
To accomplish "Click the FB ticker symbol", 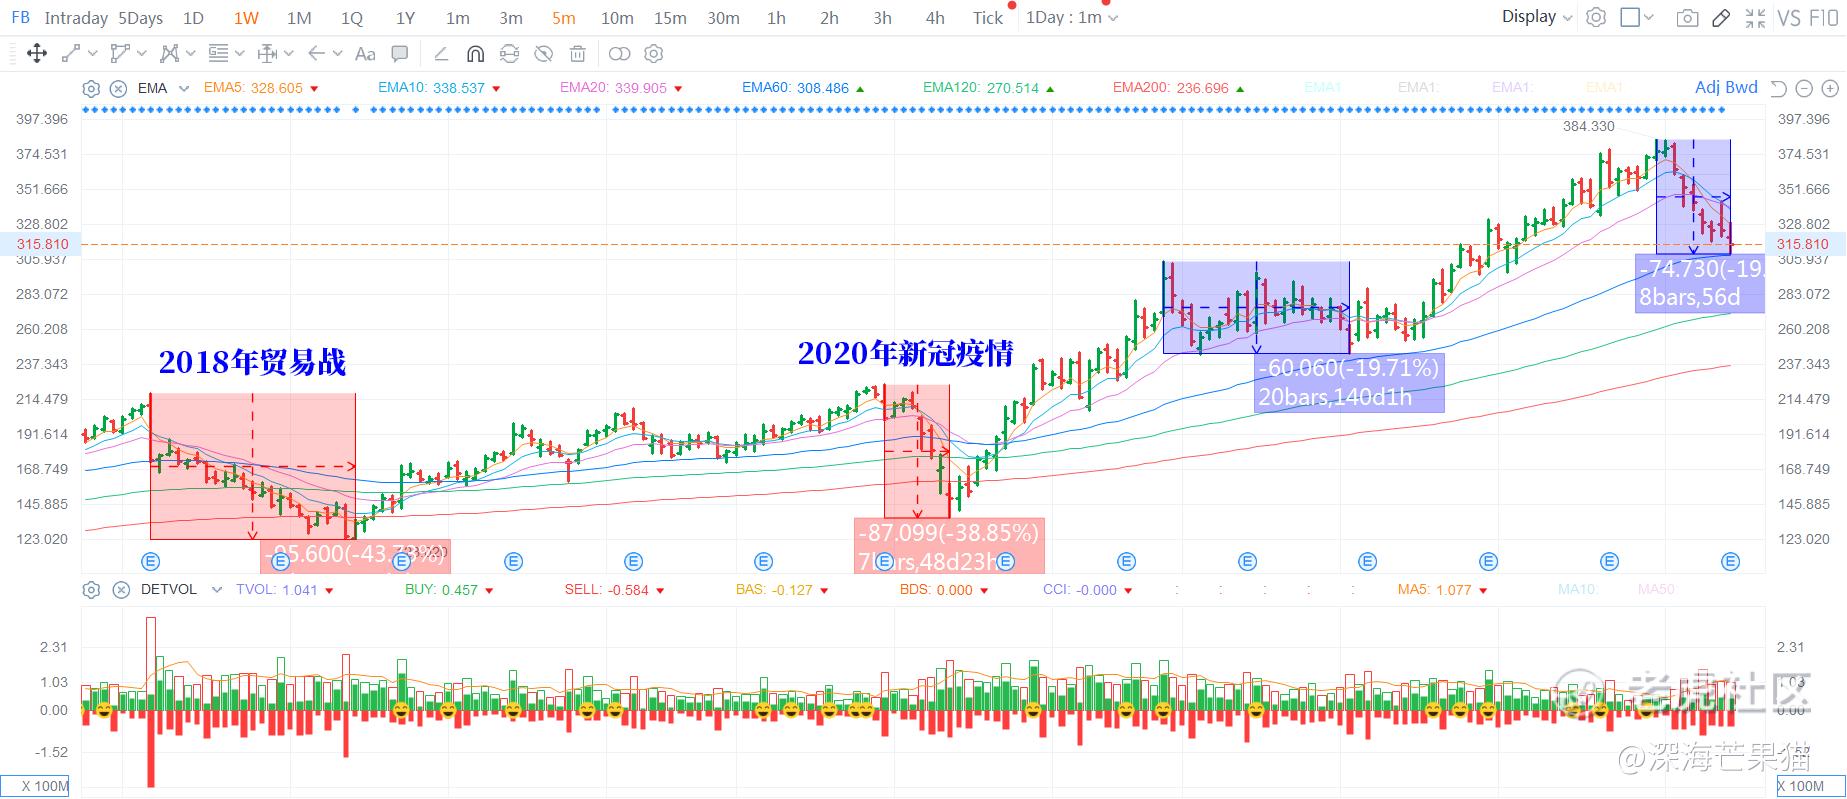I will coord(20,17).
